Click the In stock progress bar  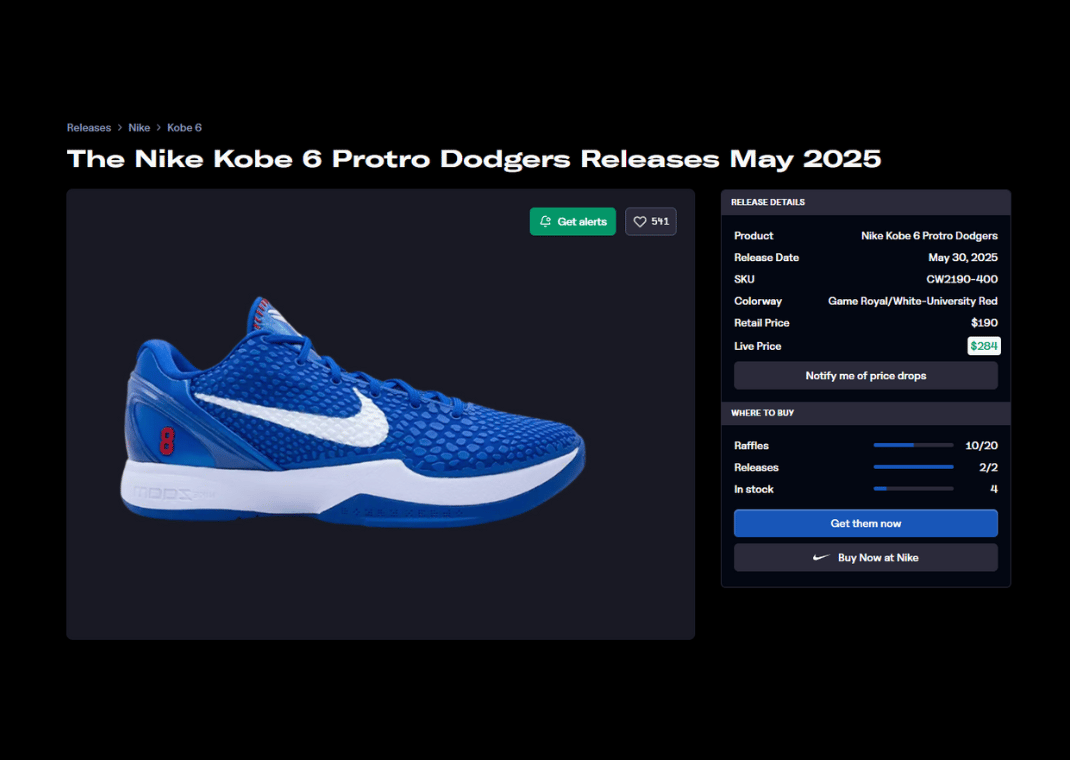pyautogui.click(x=913, y=489)
